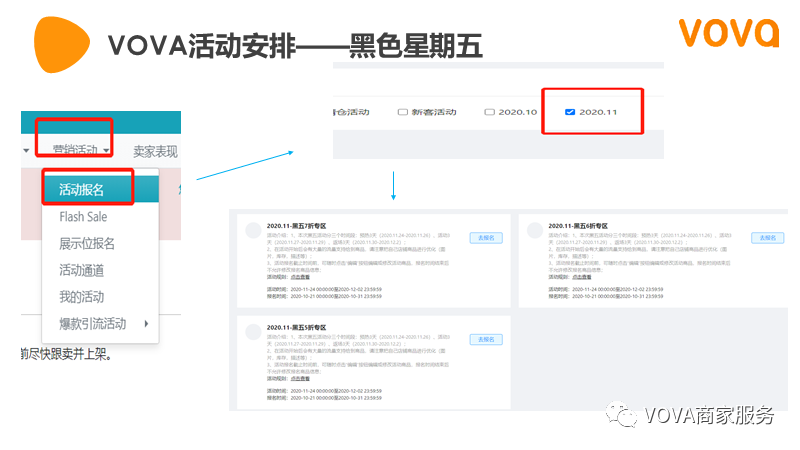Click the title 2020.11-黑五6折专区
The height and width of the screenshot is (450, 800).
578,226
